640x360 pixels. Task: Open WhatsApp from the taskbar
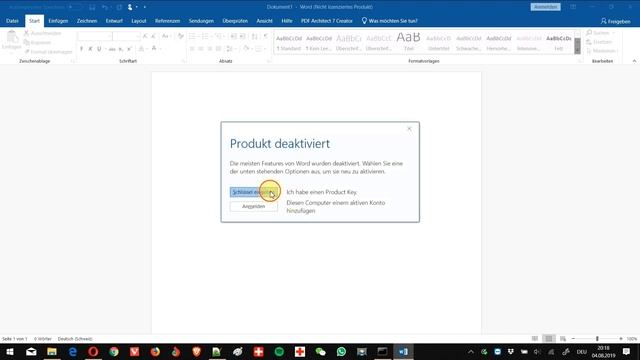(x=341, y=351)
